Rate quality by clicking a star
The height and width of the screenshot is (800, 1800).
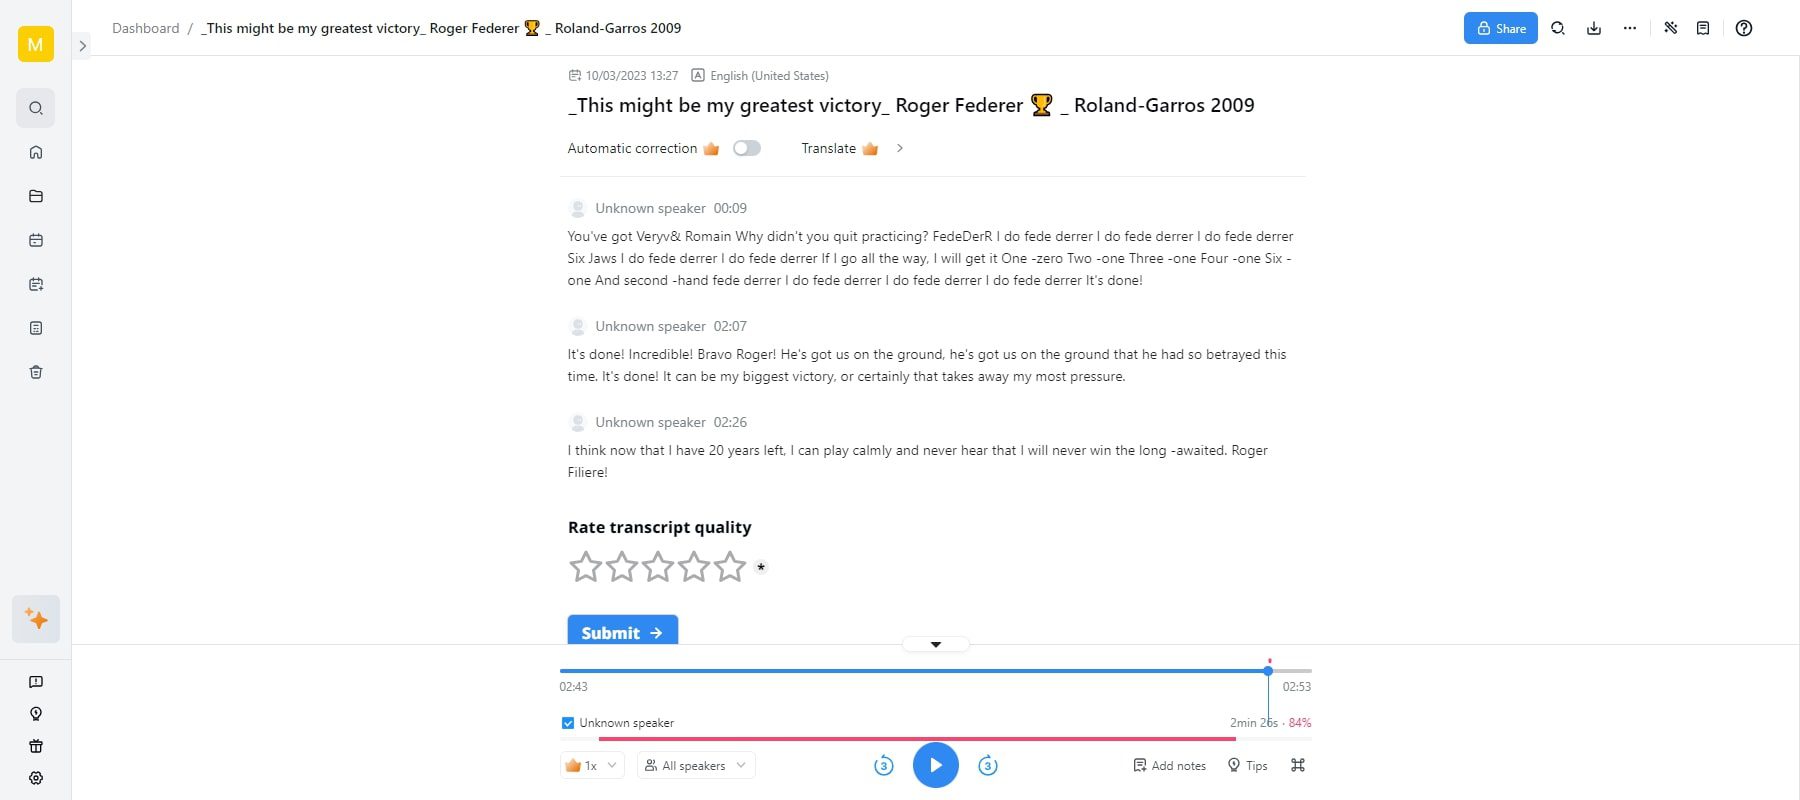(586, 566)
